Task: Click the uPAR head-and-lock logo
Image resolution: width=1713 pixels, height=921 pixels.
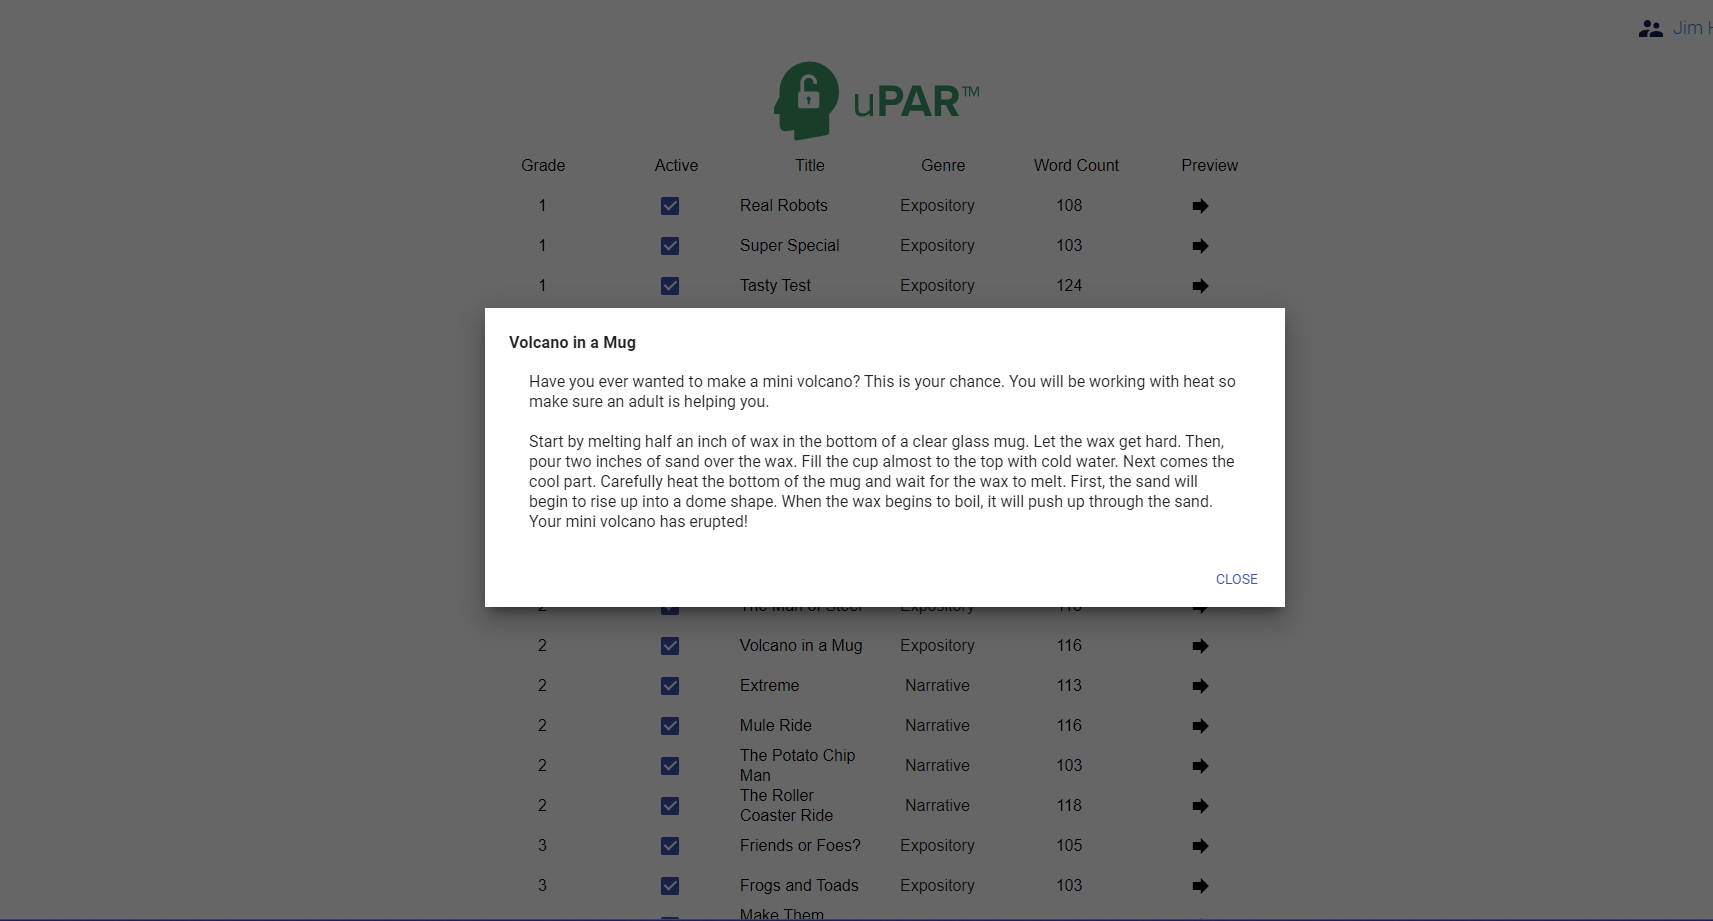Action: click(806, 100)
